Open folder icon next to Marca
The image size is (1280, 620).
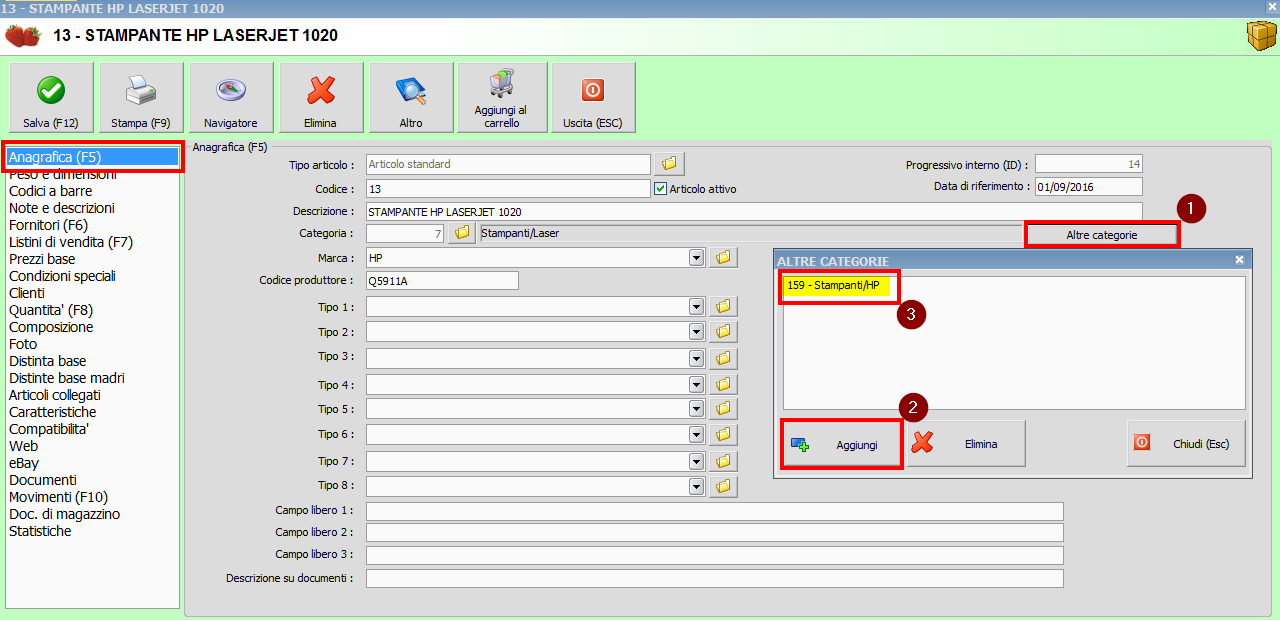723,258
